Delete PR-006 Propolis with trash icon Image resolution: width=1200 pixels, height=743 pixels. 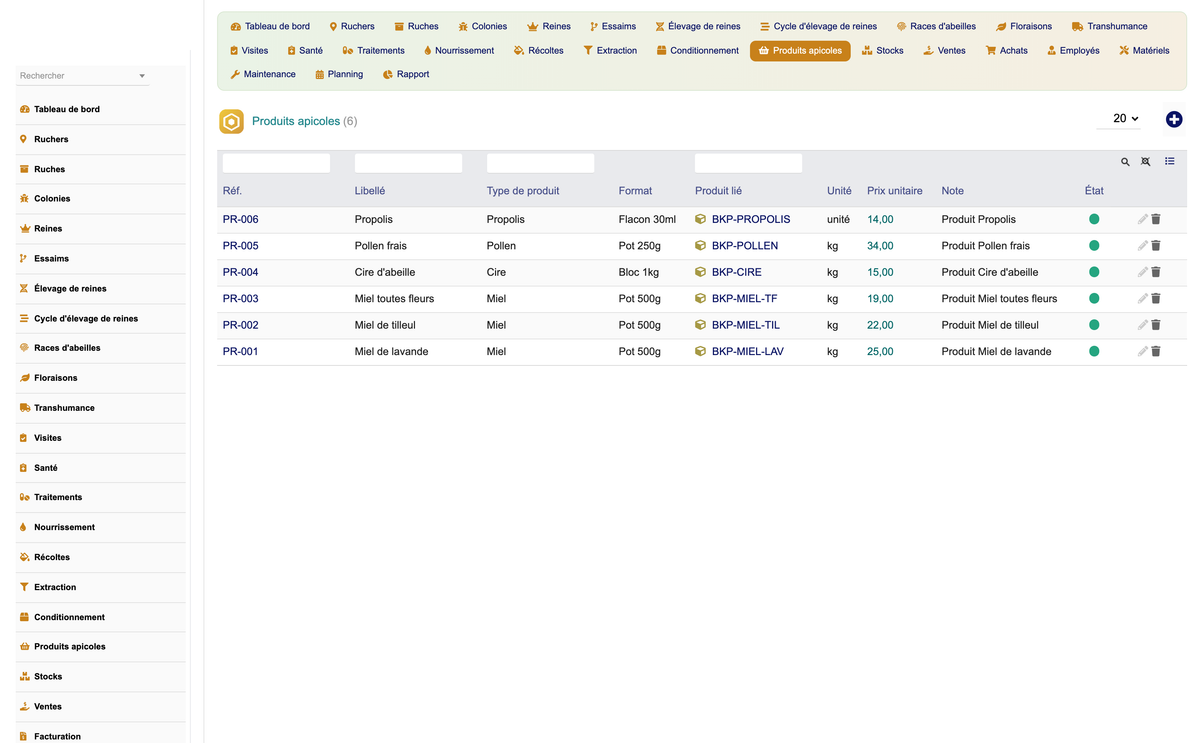click(x=1156, y=219)
